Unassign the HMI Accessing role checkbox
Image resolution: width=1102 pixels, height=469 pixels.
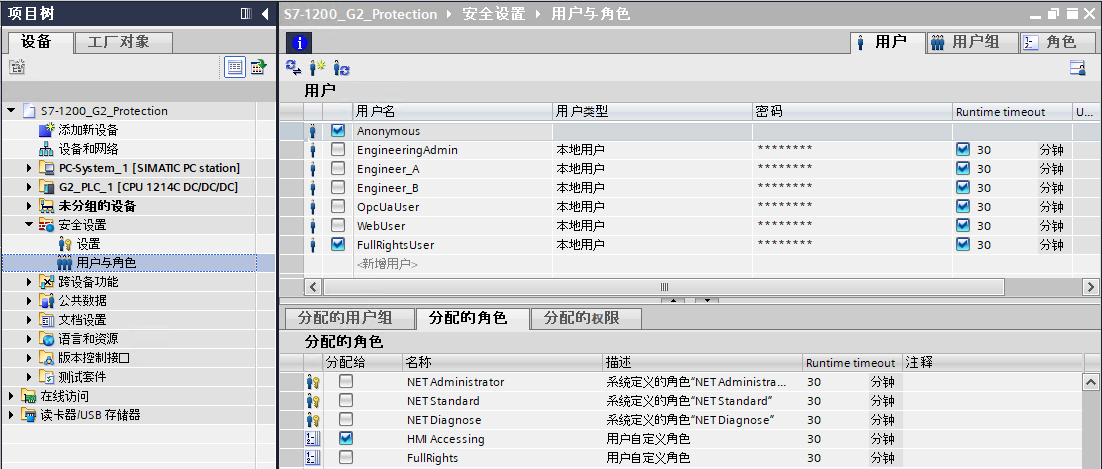[x=346, y=438]
